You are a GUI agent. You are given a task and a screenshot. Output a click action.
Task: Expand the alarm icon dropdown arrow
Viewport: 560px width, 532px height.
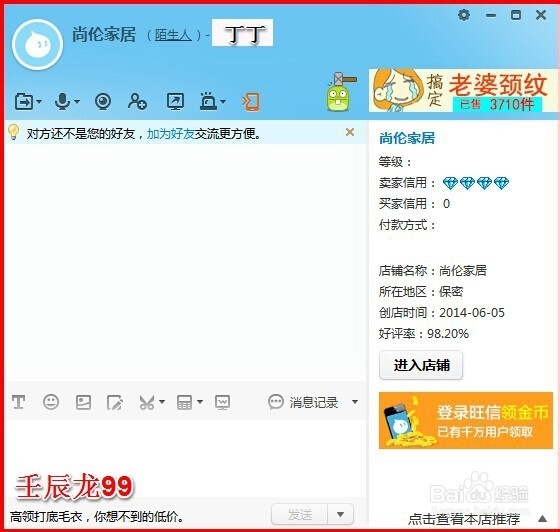click(223, 102)
